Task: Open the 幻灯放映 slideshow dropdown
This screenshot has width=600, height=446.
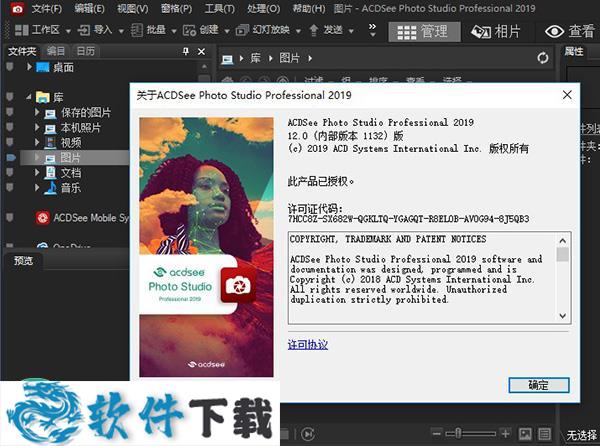Action: click(298, 31)
